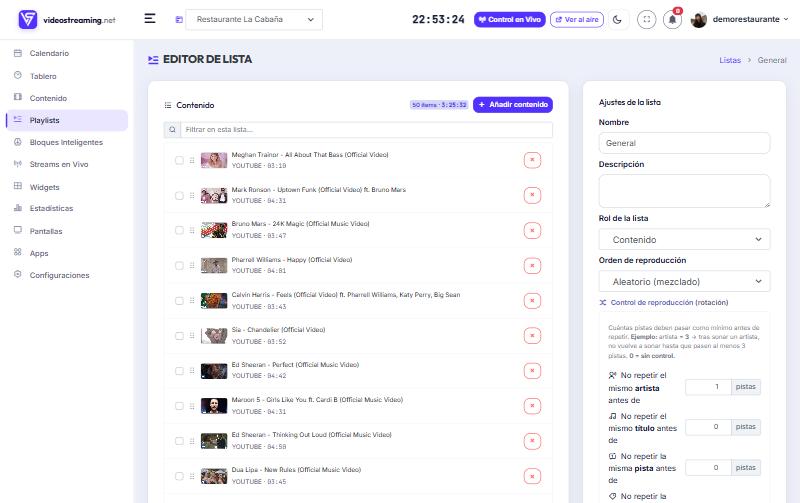Open Bloques Inteligentes menu item
This screenshot has width=800, height=503.
(66, 142)
